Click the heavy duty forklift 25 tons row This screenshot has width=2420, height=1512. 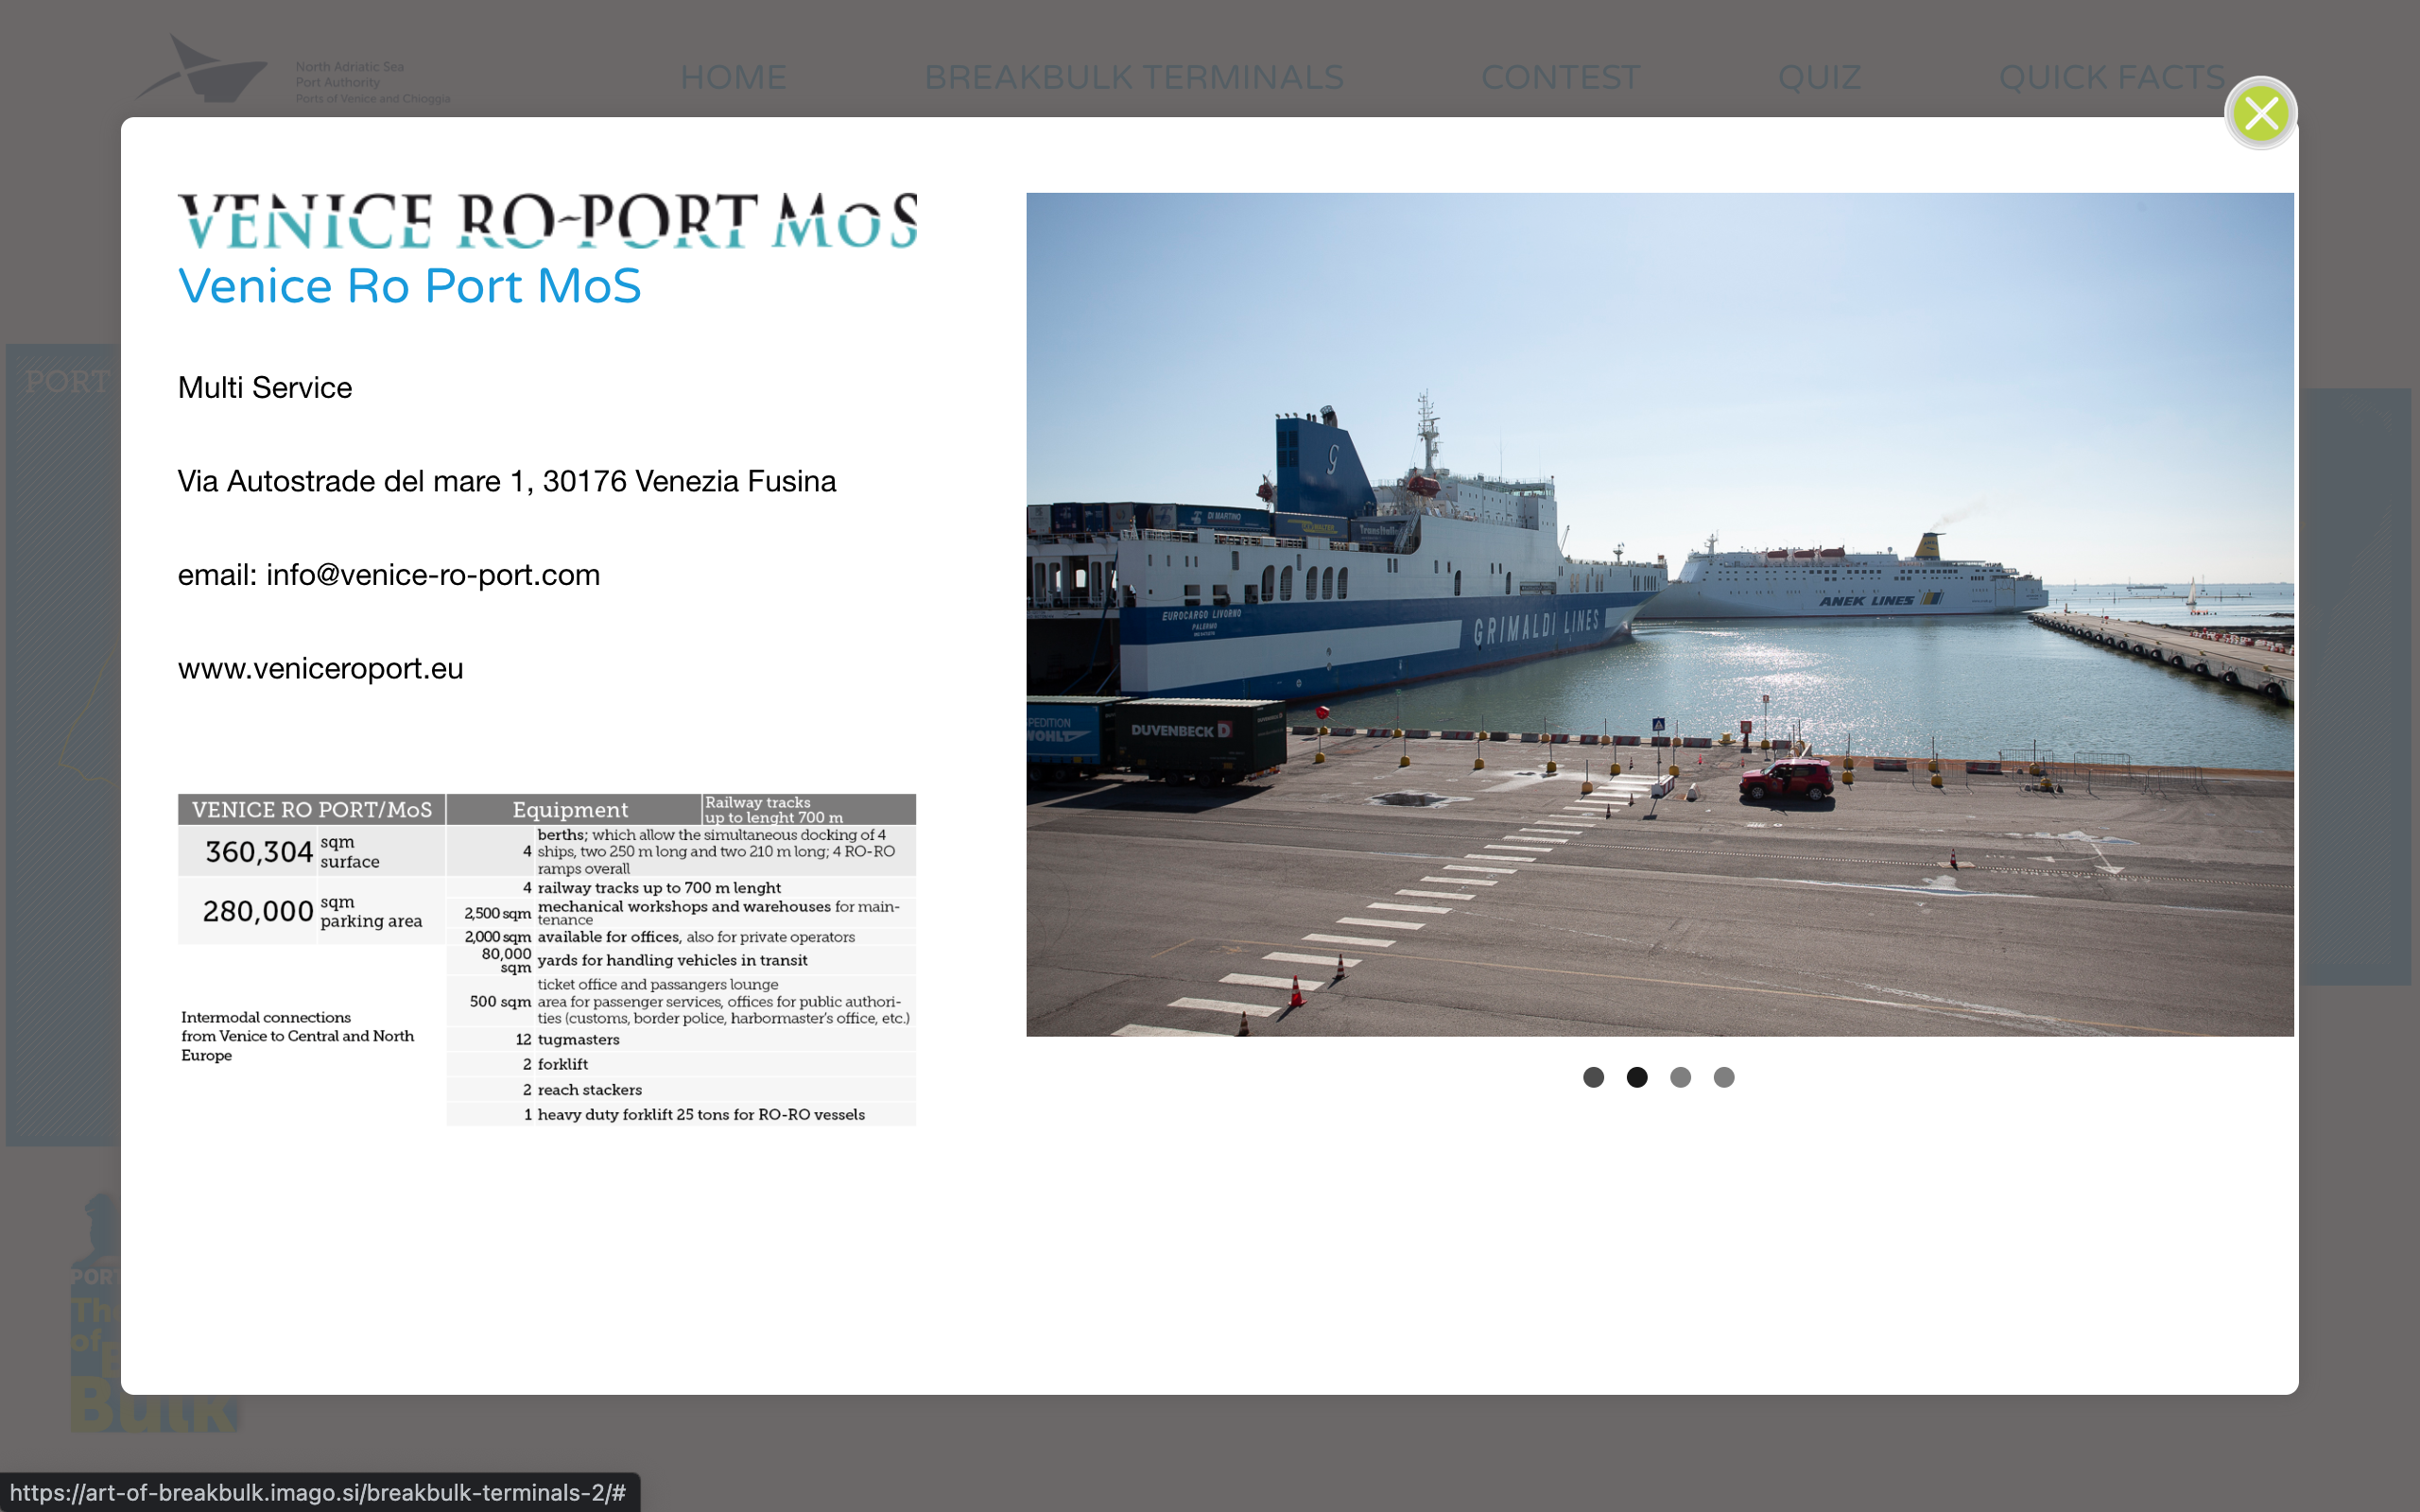681,1115
